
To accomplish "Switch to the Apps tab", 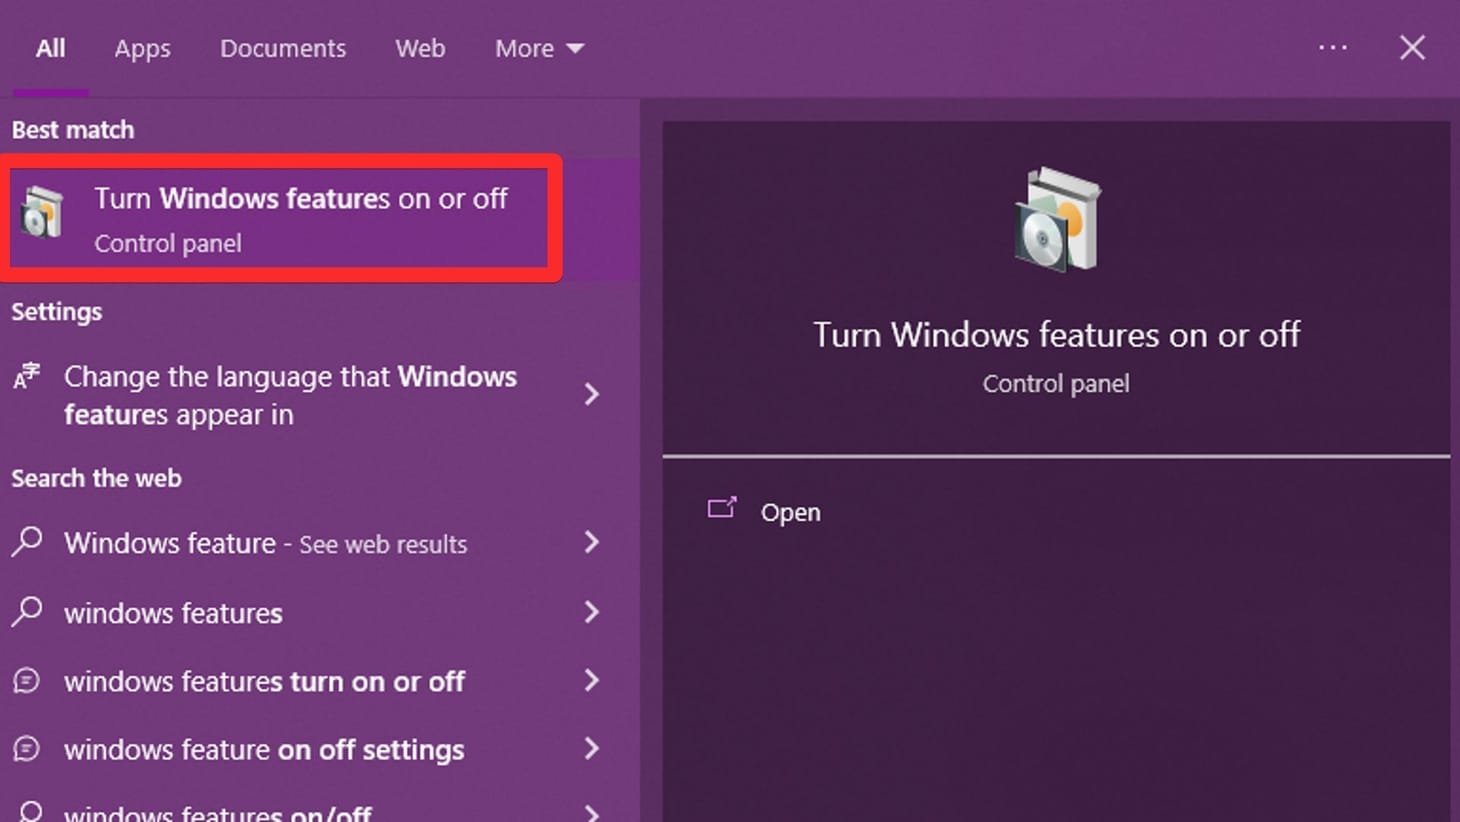I will pos(141,47).
